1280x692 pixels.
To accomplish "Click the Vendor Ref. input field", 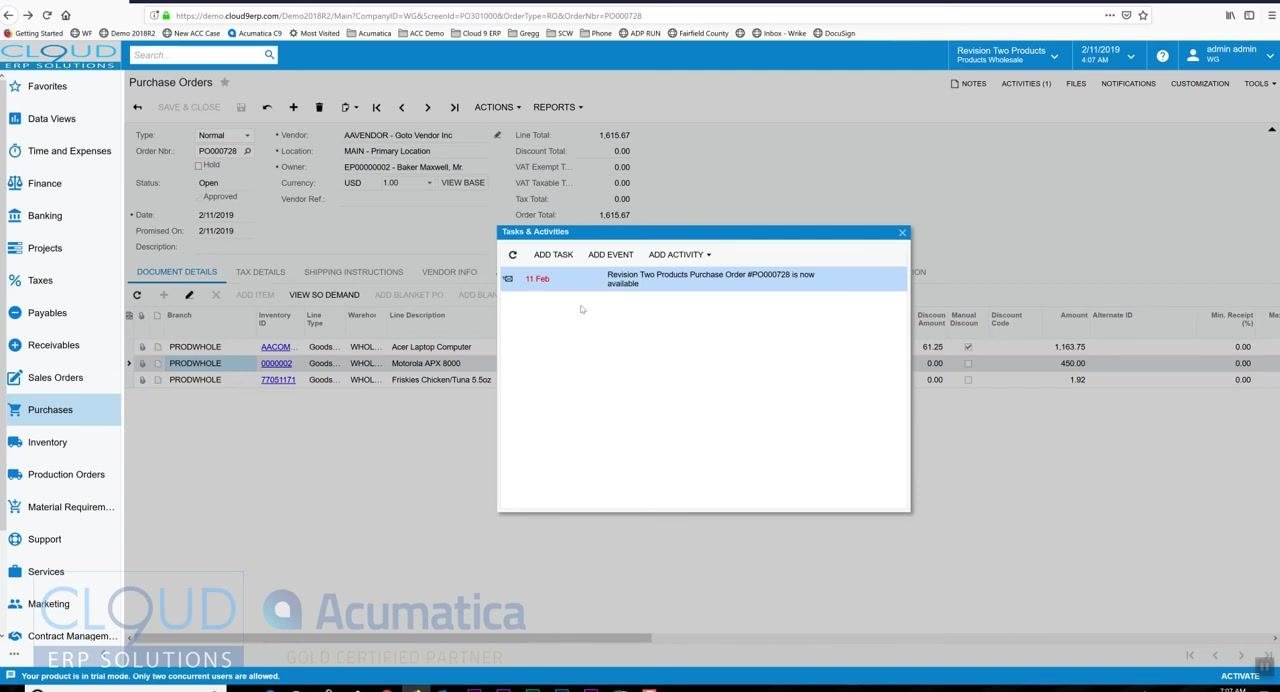I will pyautogui.click(x=416, y=199).
